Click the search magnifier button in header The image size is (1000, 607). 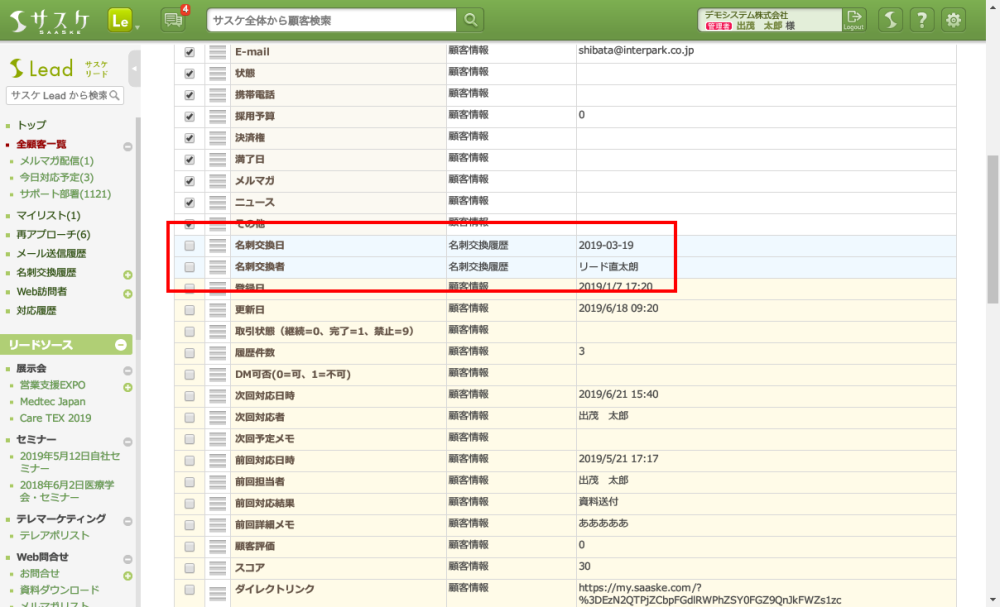tap(470, 20)
